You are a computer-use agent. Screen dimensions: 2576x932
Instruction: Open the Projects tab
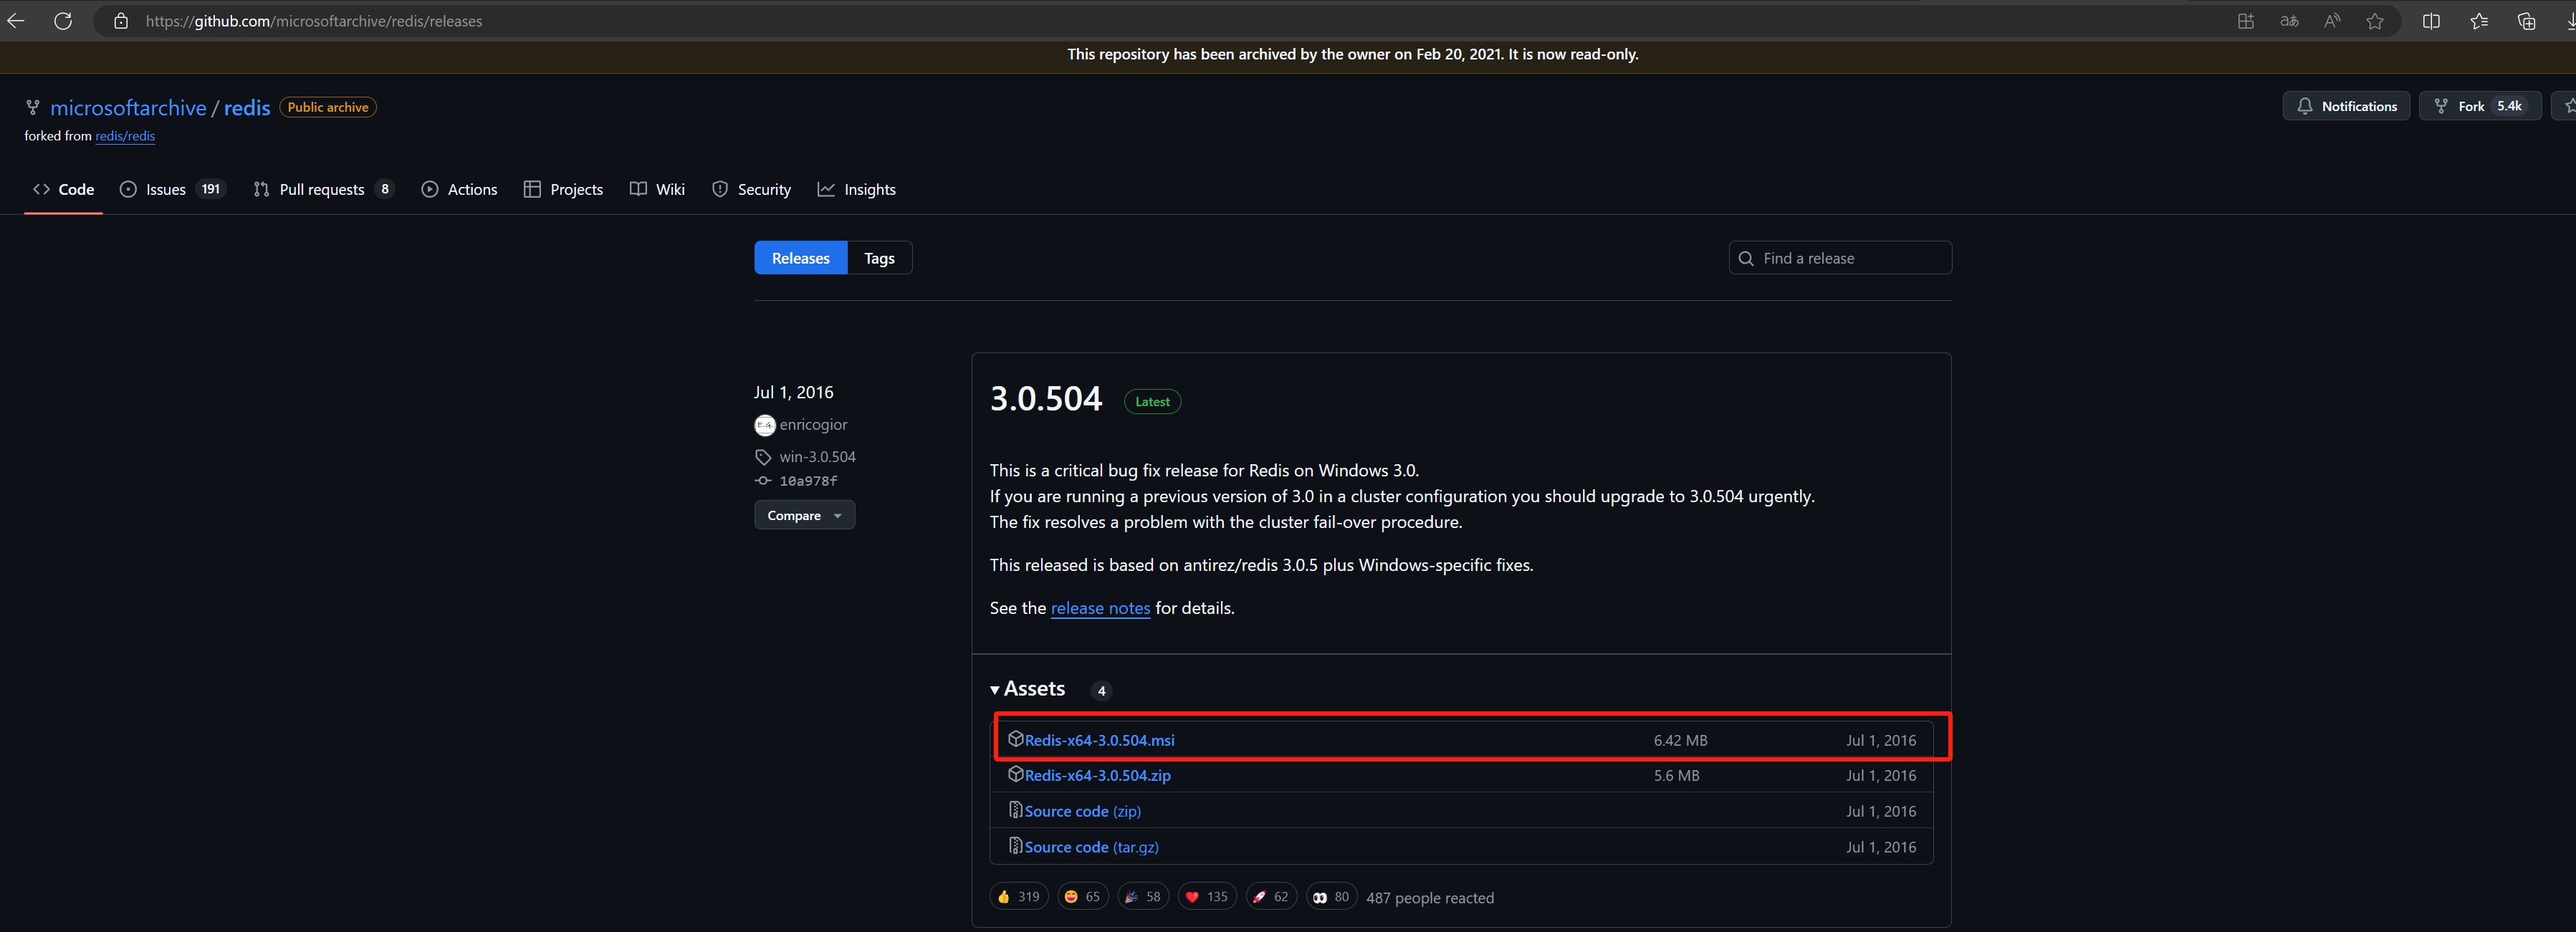pyautogui.click(x=563, y=190)
